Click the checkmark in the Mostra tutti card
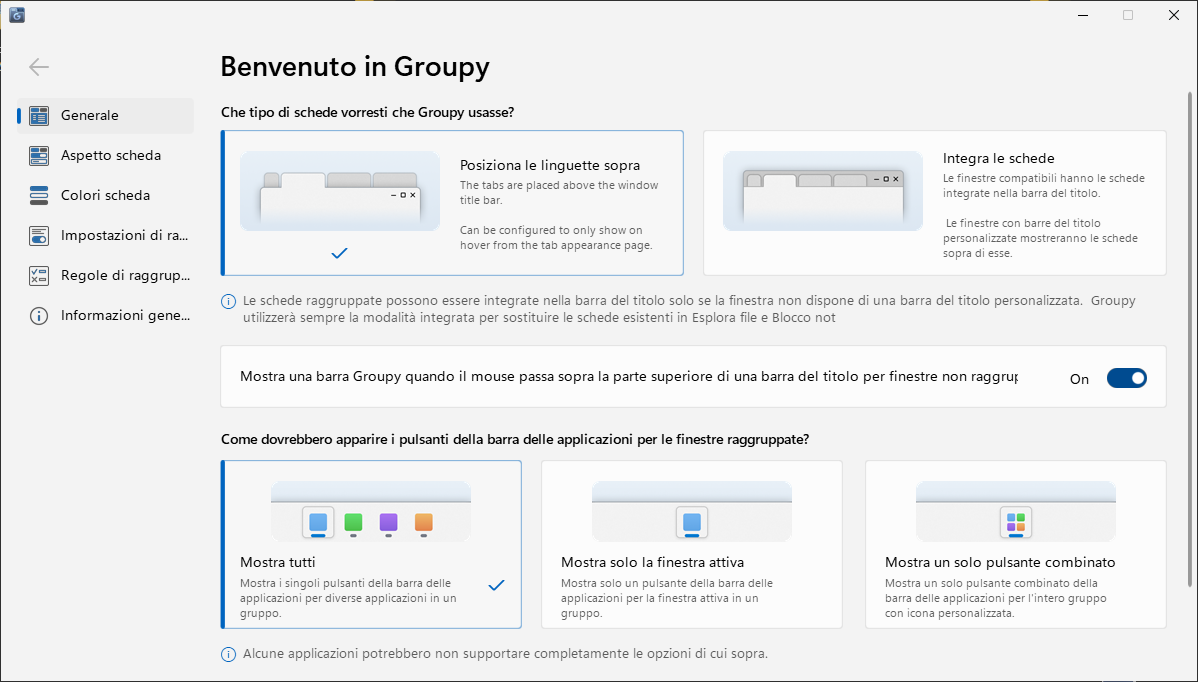1198x682 pixels. (497, 585)
